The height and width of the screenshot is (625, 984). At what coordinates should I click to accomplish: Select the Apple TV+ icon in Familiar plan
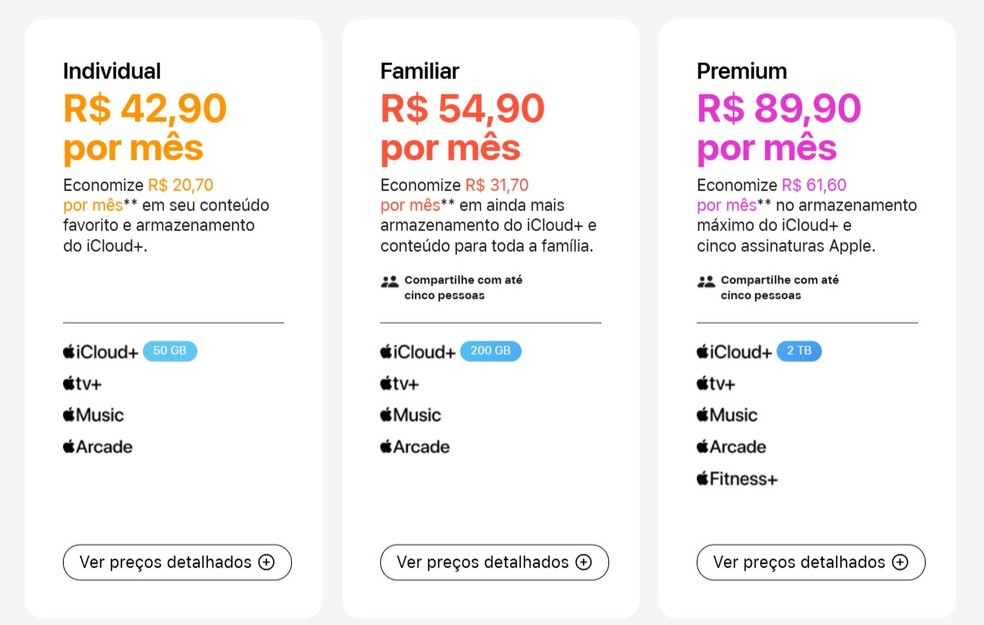(385, 383)
